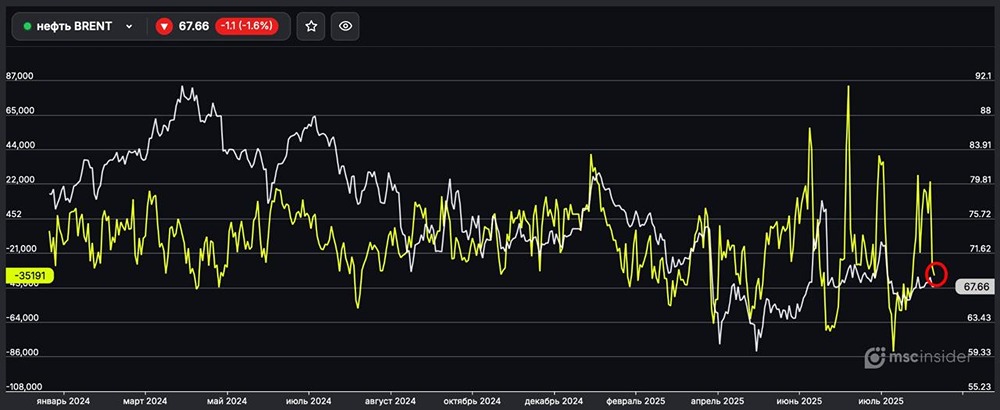
Task: Toggle visibility with the eye icon
Action: coord(345,26)
